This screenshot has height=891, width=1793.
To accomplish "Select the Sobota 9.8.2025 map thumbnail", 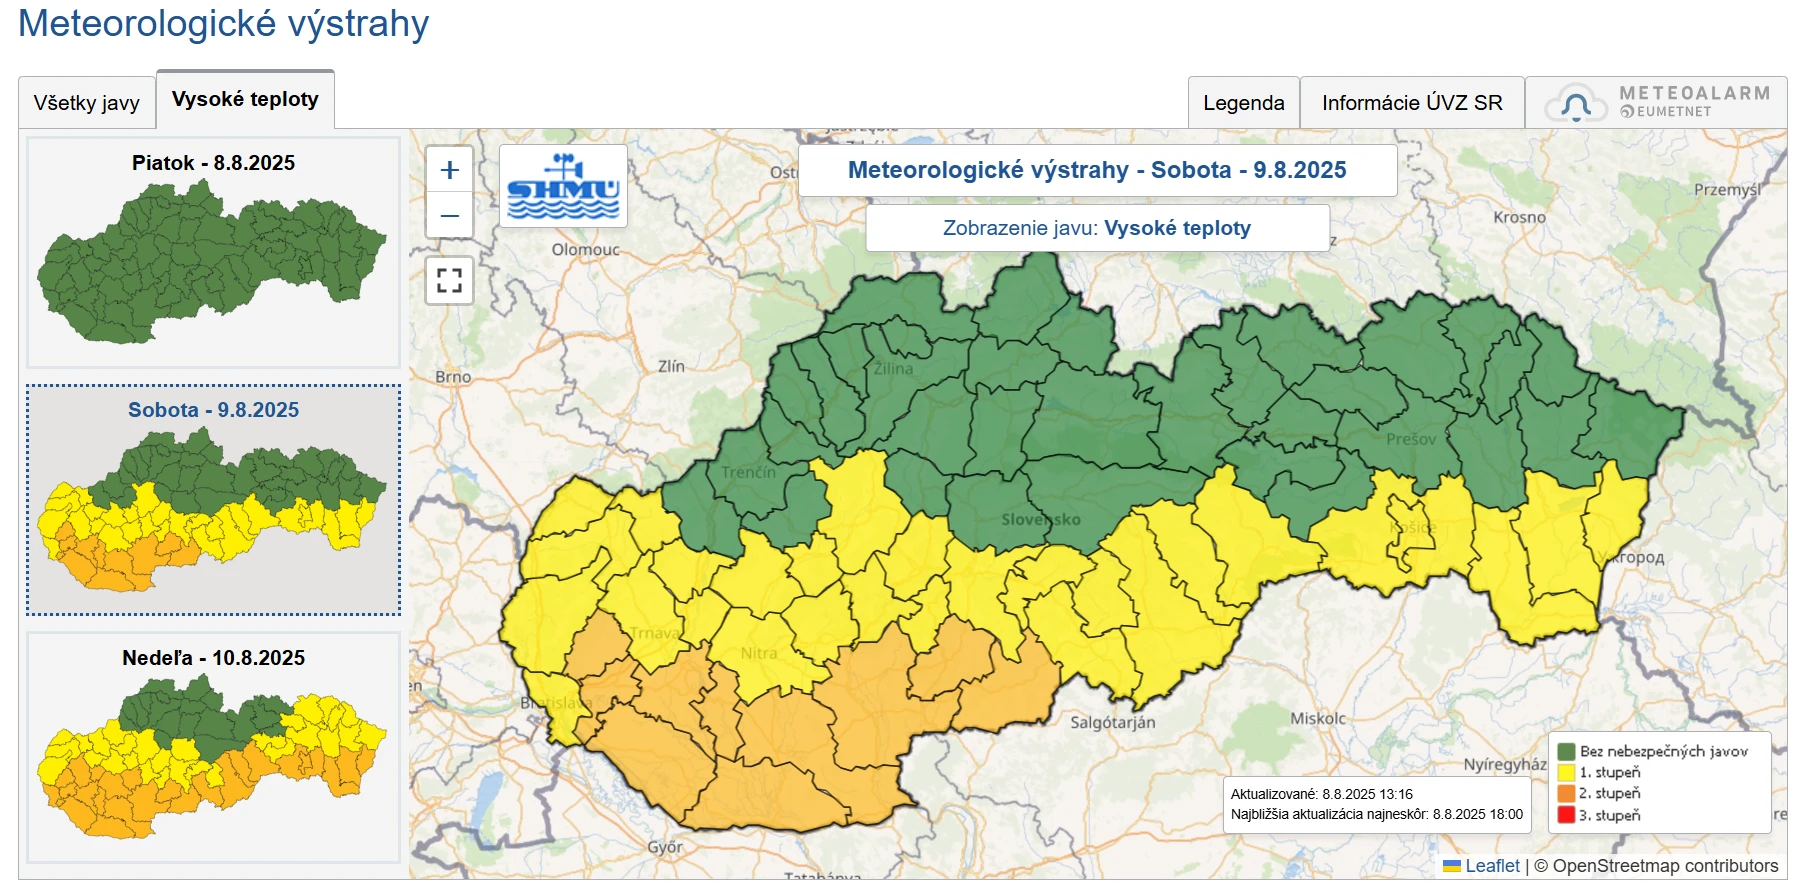I will tap(213, 499).
